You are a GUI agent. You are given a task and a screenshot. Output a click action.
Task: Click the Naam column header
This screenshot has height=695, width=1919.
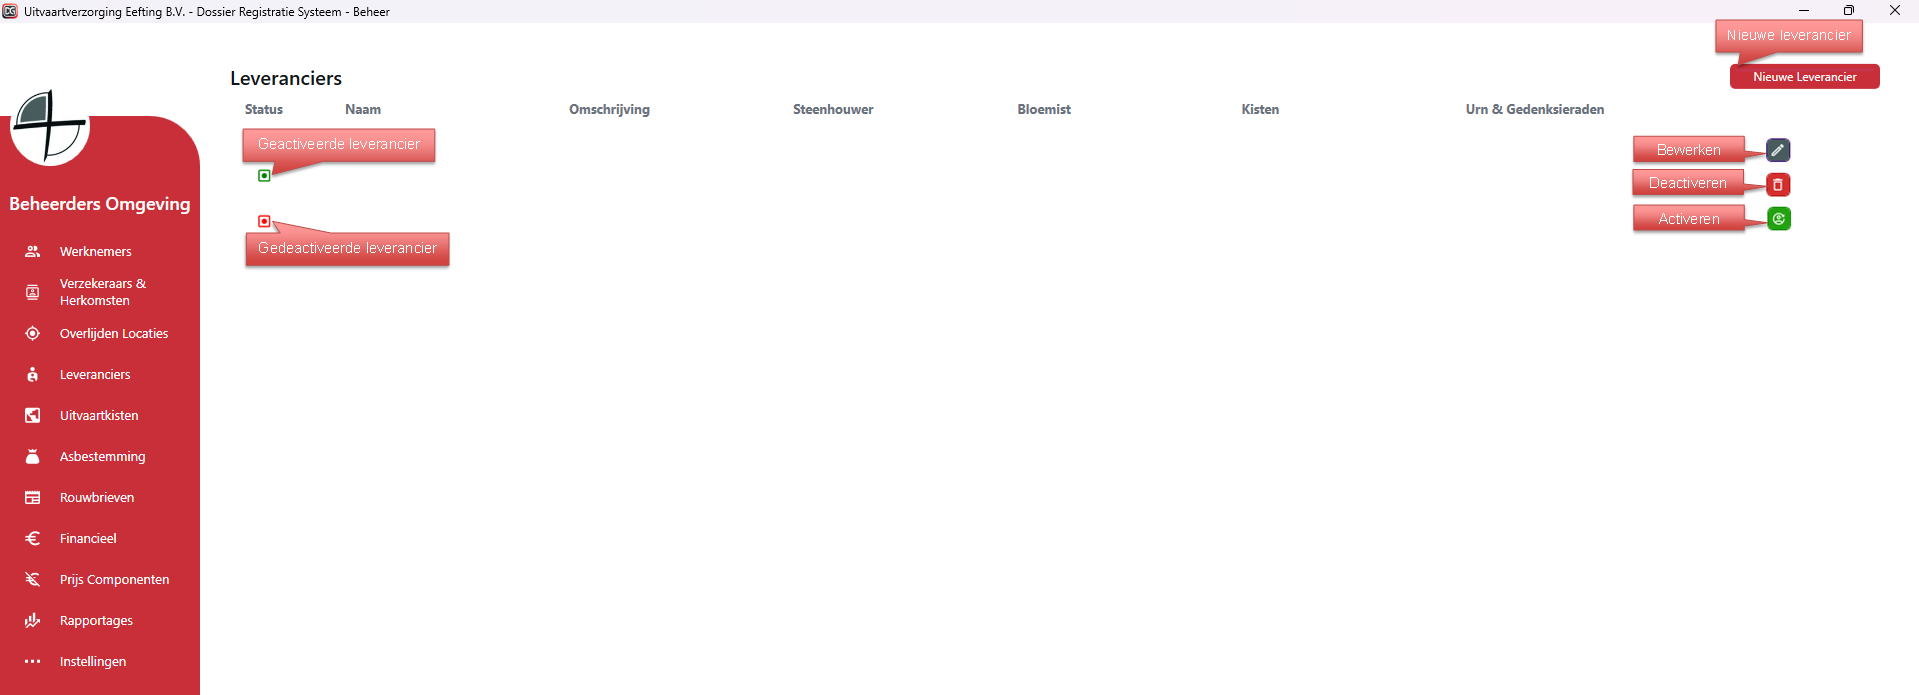tap(363, 109)
